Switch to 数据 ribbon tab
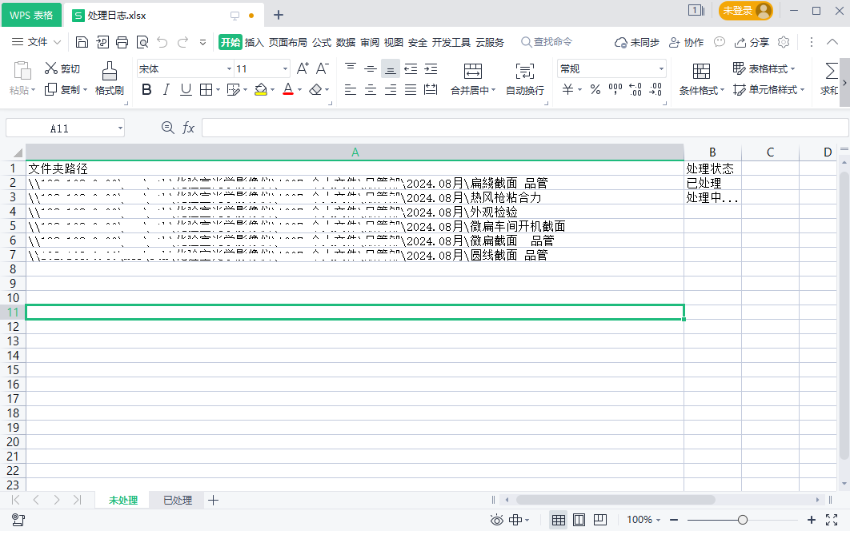This screenshot has height=533, width=851. 346,42
